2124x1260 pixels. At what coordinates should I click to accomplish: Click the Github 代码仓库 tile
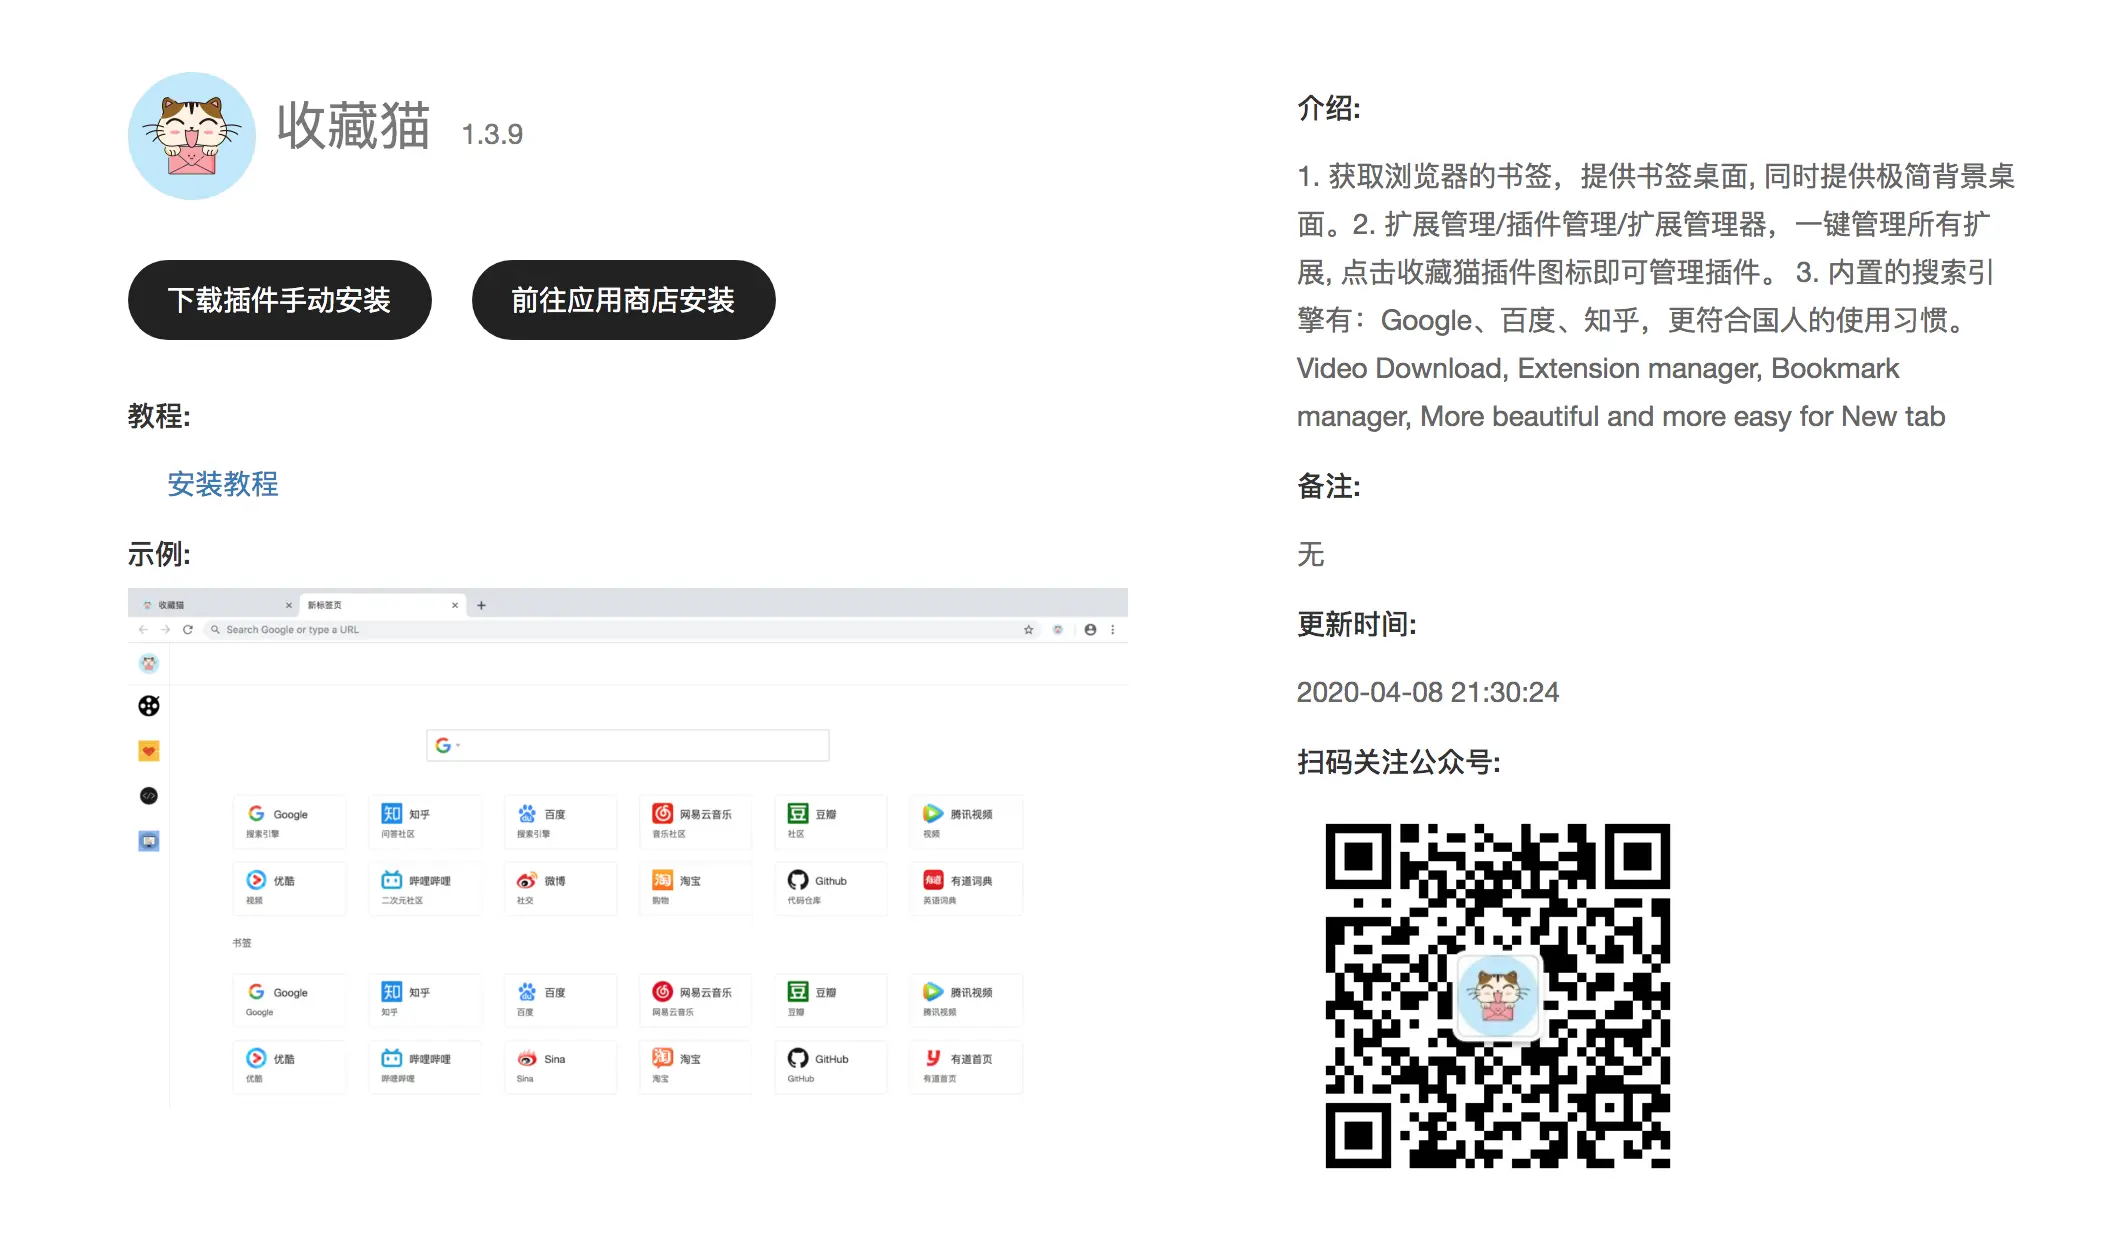coord(830,889)
